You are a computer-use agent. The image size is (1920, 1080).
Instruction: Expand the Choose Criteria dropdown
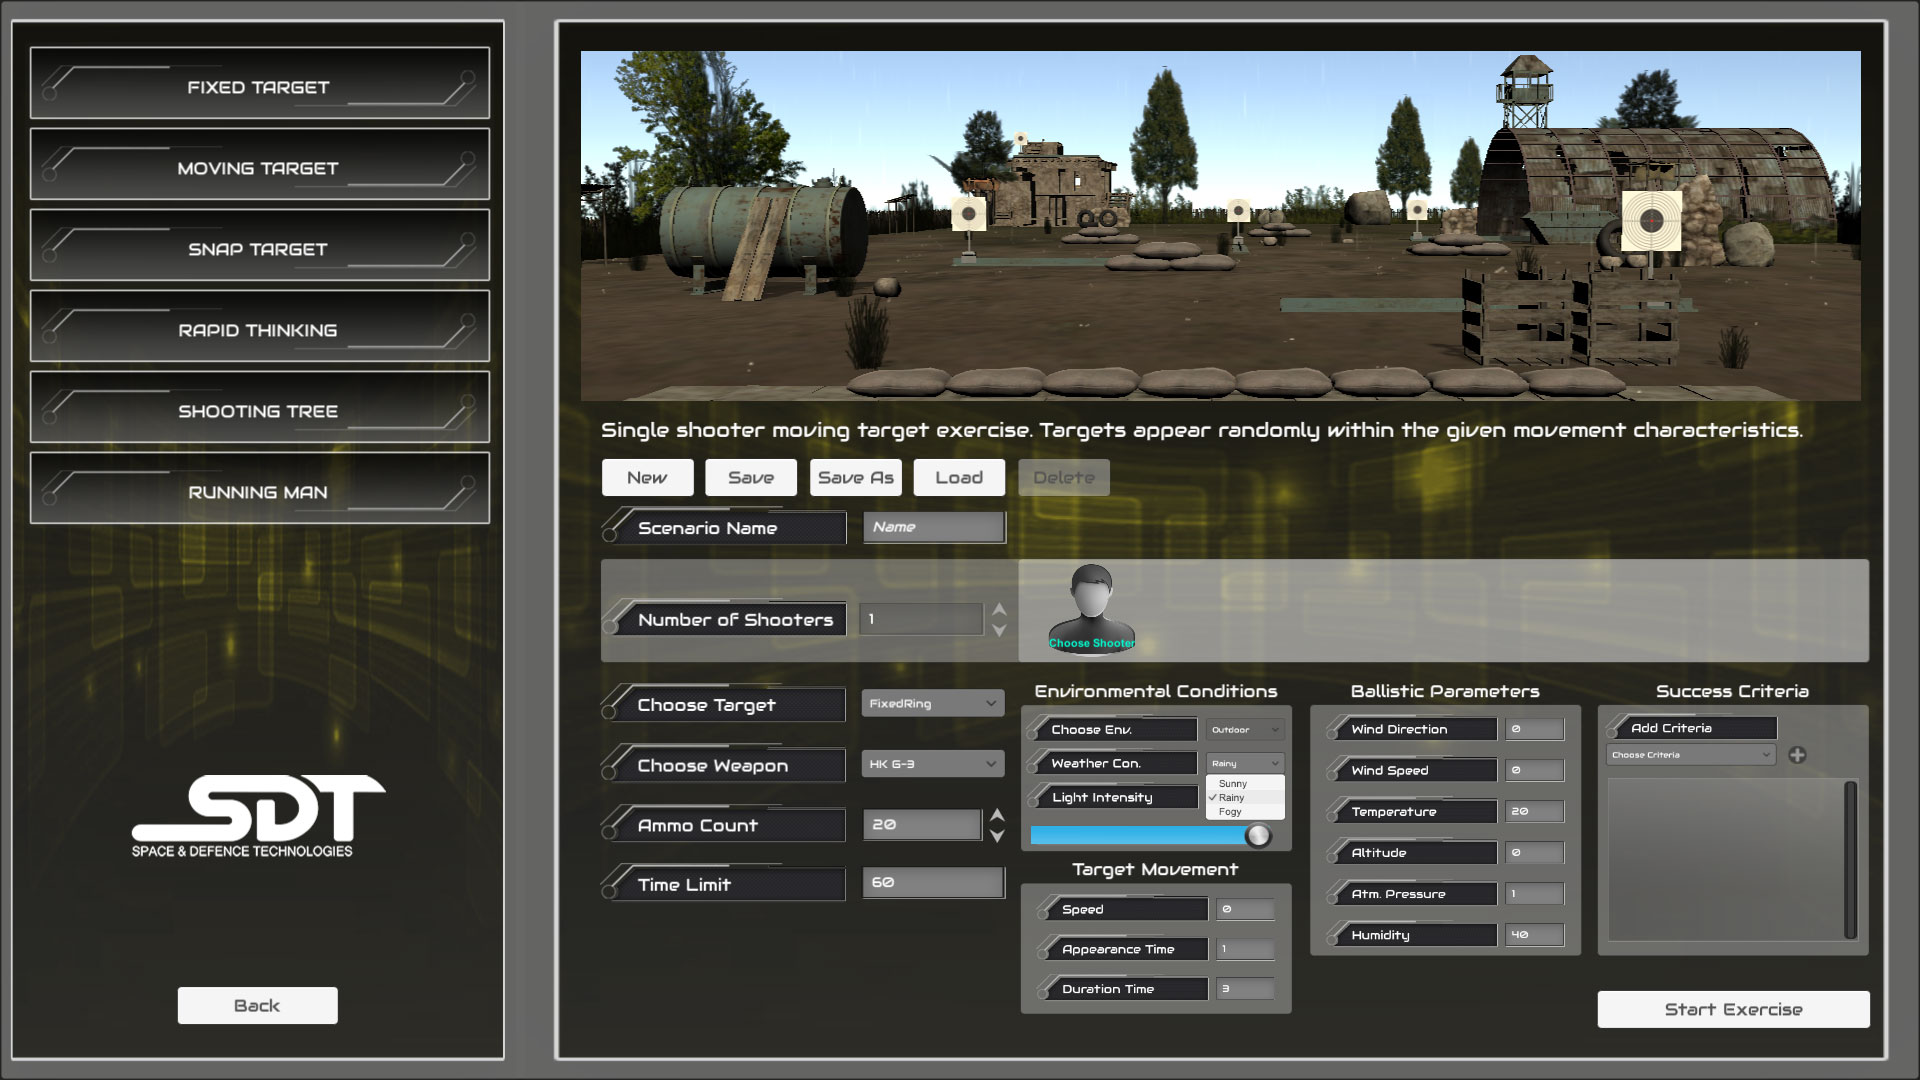click(x=1690, y=755)
